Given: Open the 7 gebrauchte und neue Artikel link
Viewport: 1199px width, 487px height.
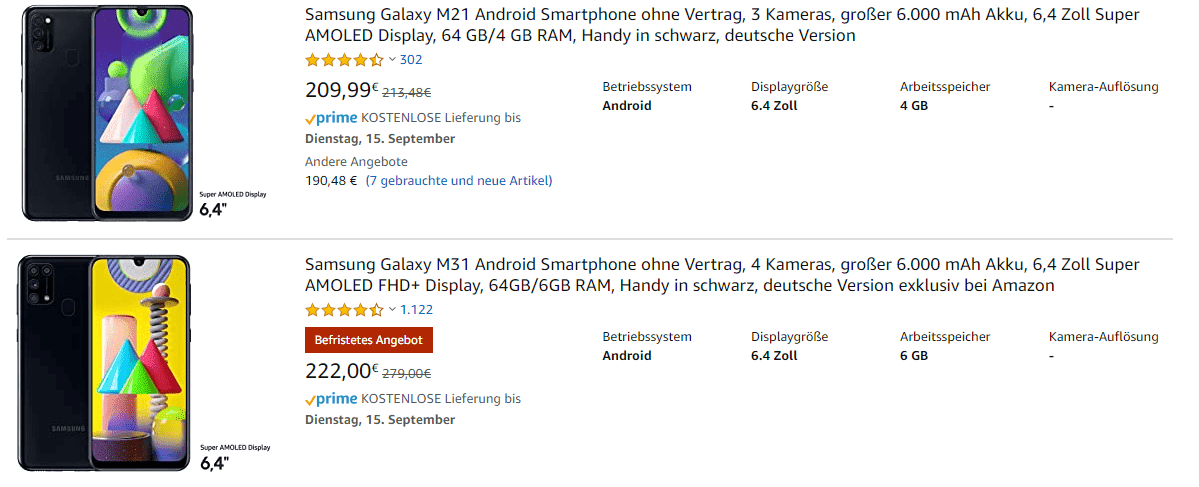Looking at the screenshot, I should coord(459,181).
